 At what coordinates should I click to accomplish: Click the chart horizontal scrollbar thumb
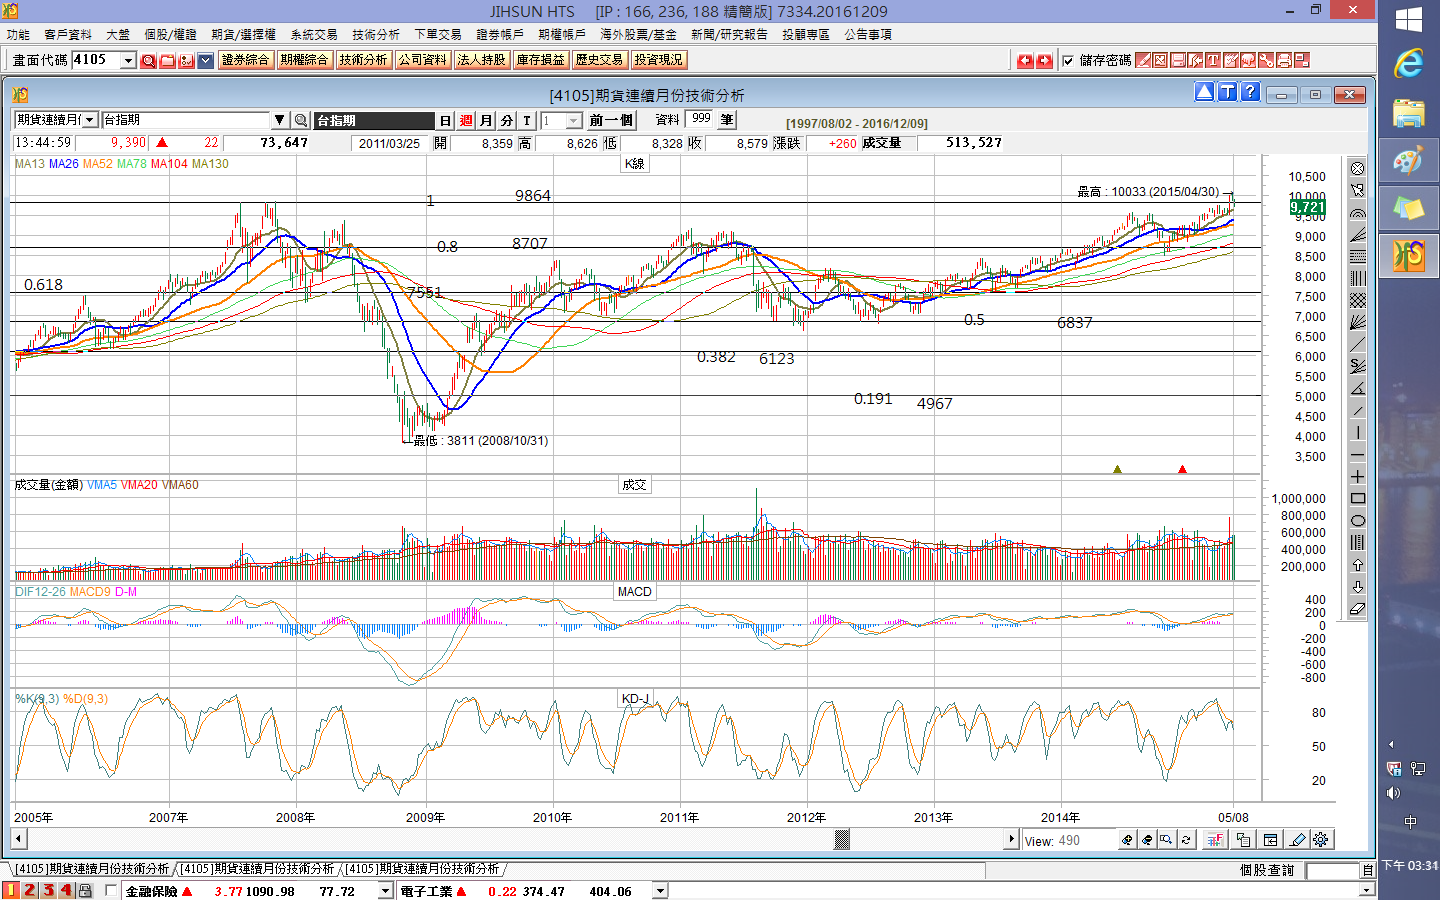point(842,839)
